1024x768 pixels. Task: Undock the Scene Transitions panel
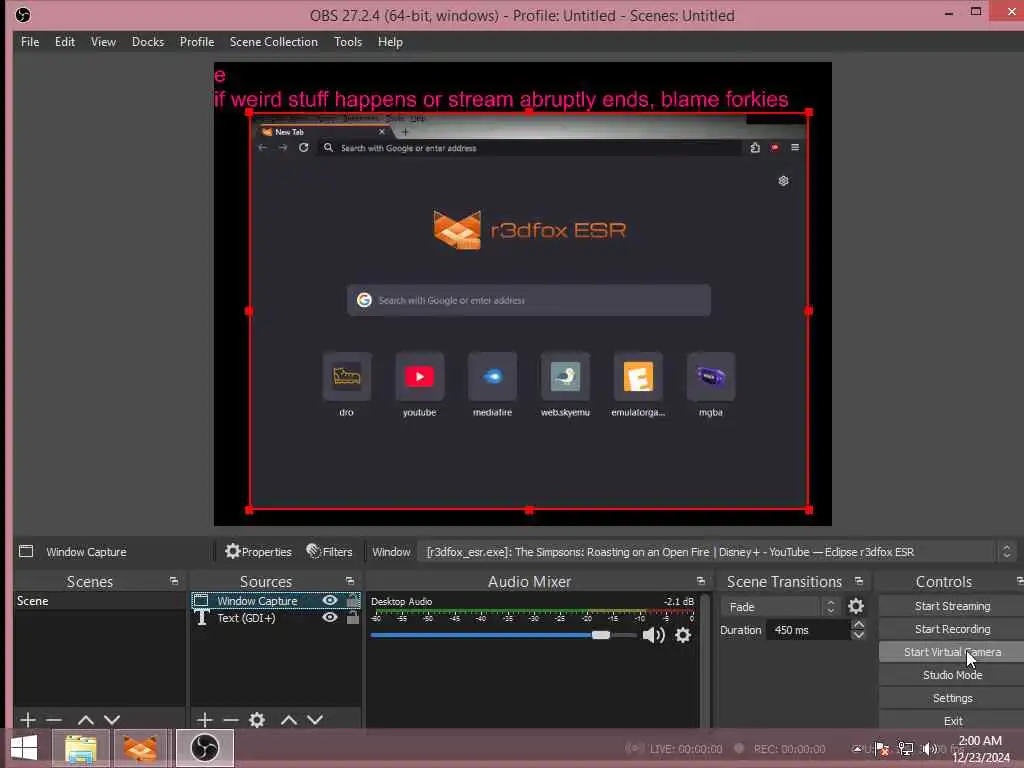pyautogui.click(x=859, y=581)
